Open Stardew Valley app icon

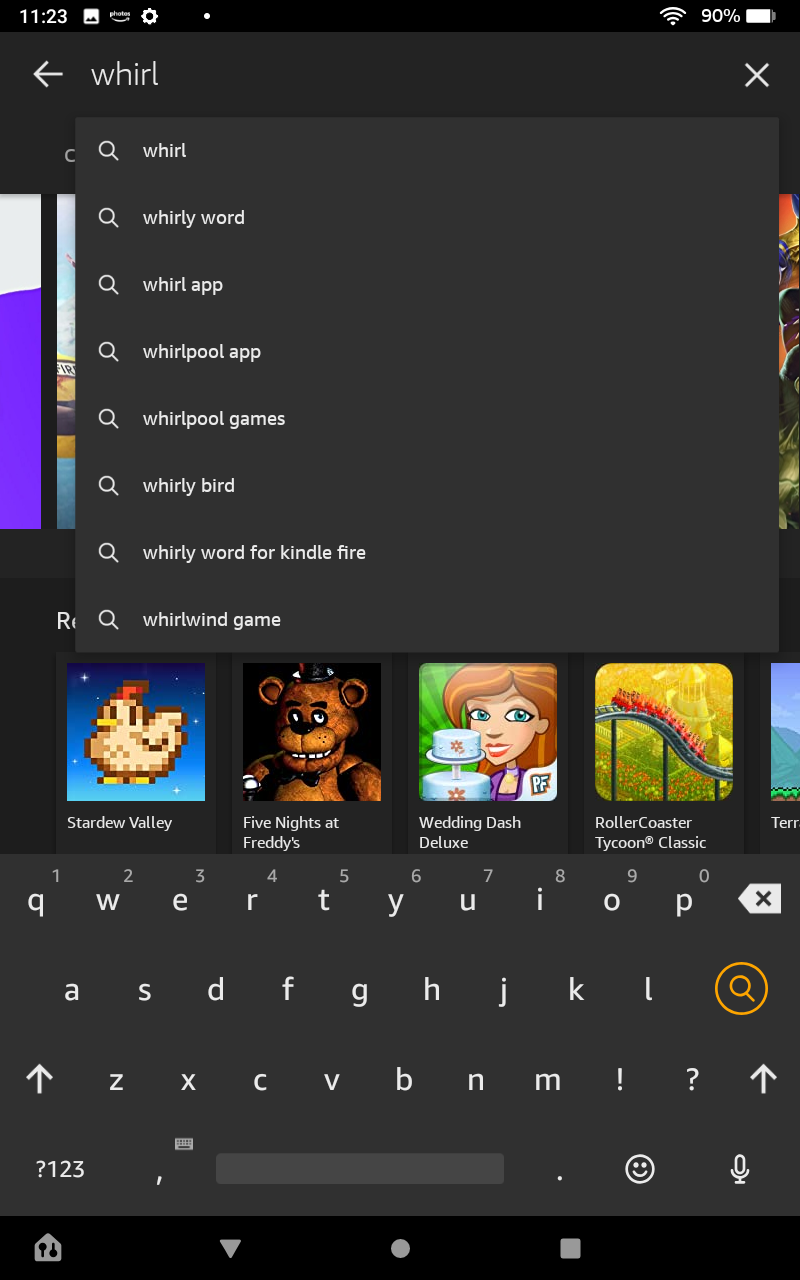pyautogui.click(x=136, y=732)
